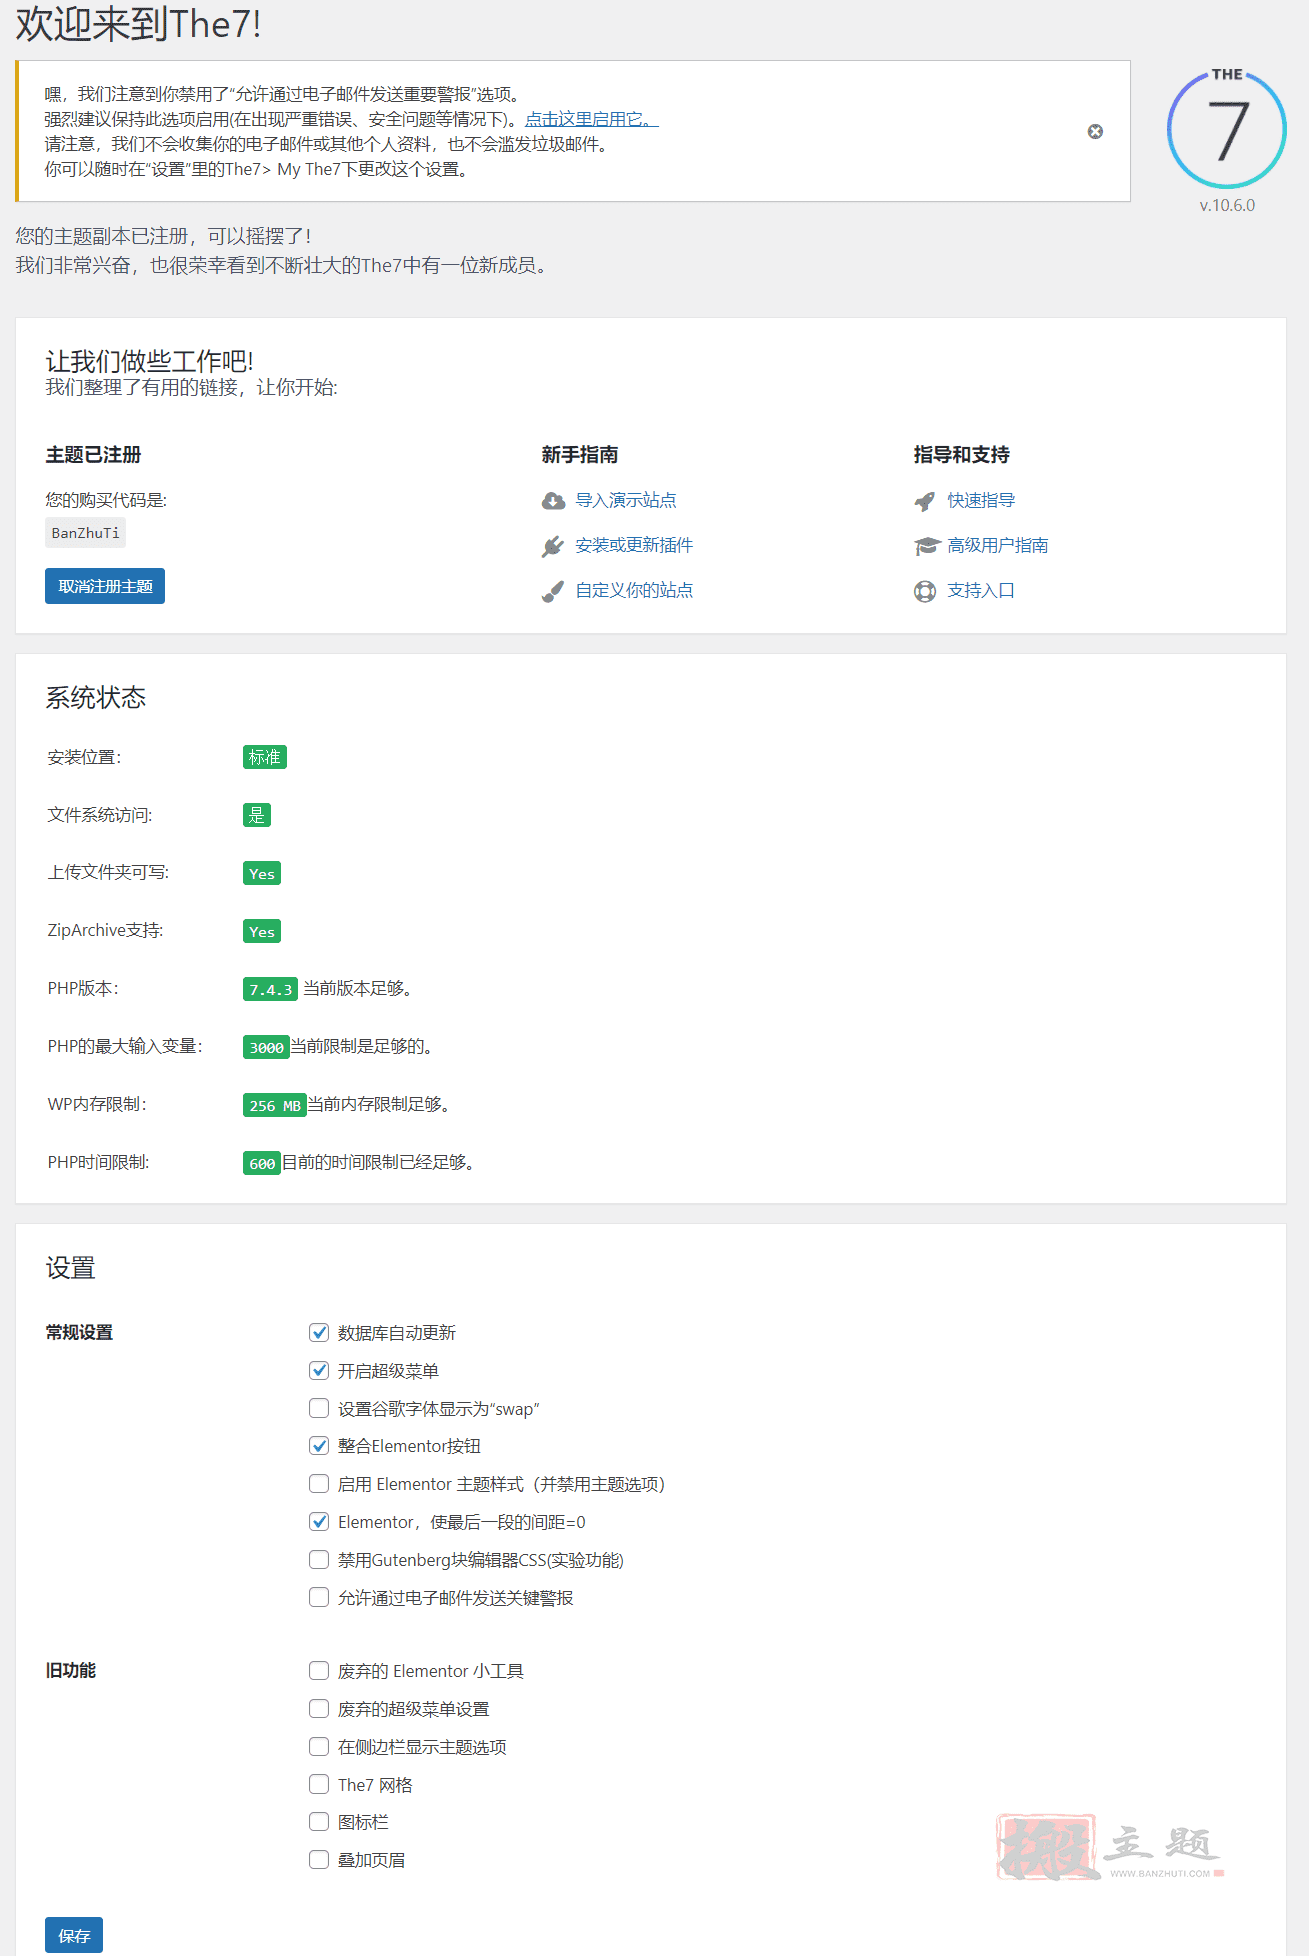Click the 取消注册主题 button
This screenshot has height=1956, width=1309.
[105, 586]
